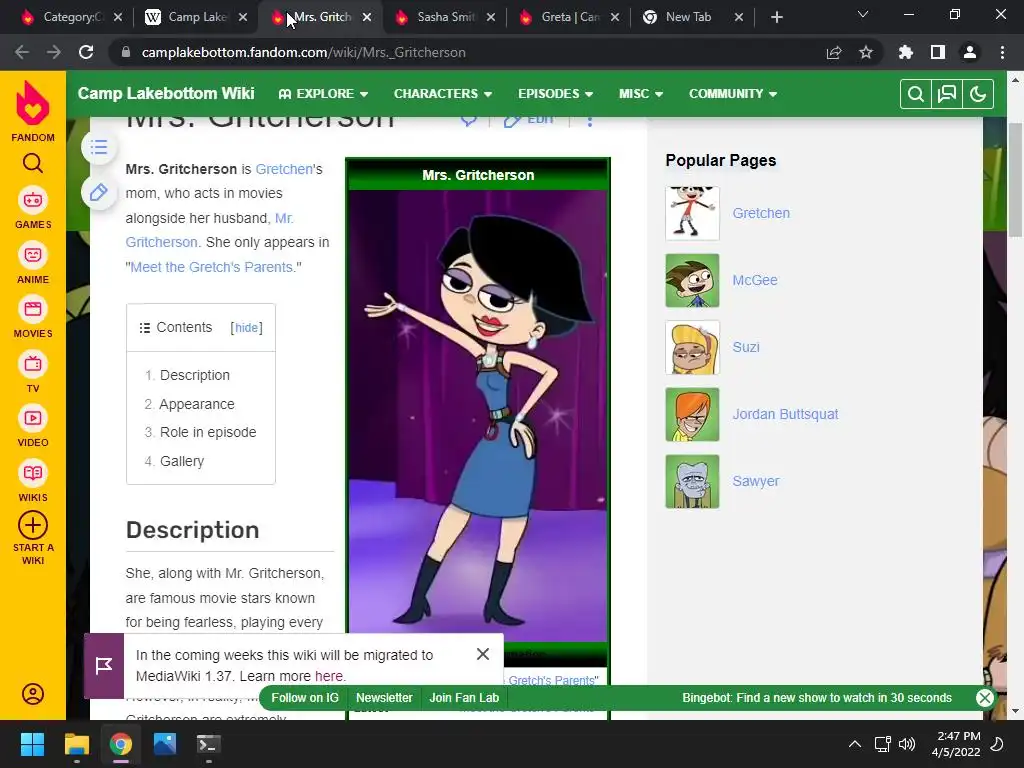Open the TV icon in the Fandom sidebar
The image size is (1024, 768).
pos(33,364)
